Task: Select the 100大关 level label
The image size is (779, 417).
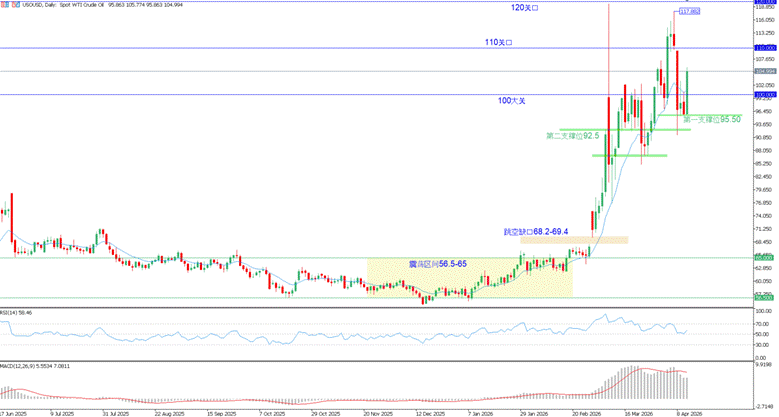Action: click(x=511, y=101)
